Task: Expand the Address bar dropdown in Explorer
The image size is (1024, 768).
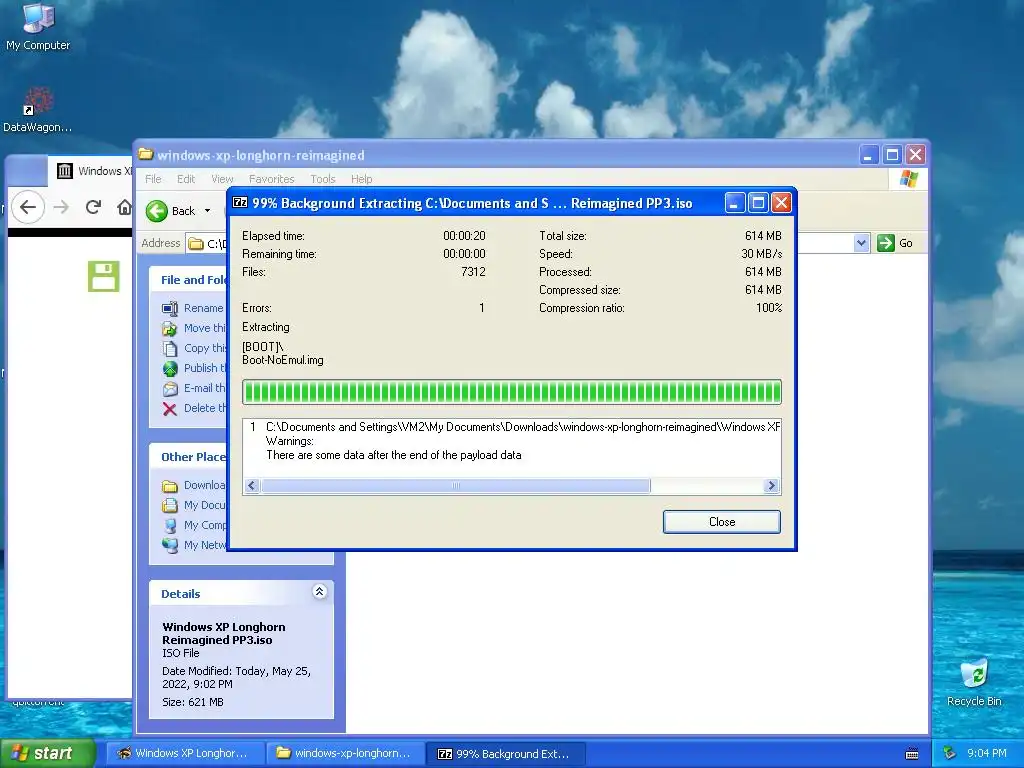Action: (861, 243)
